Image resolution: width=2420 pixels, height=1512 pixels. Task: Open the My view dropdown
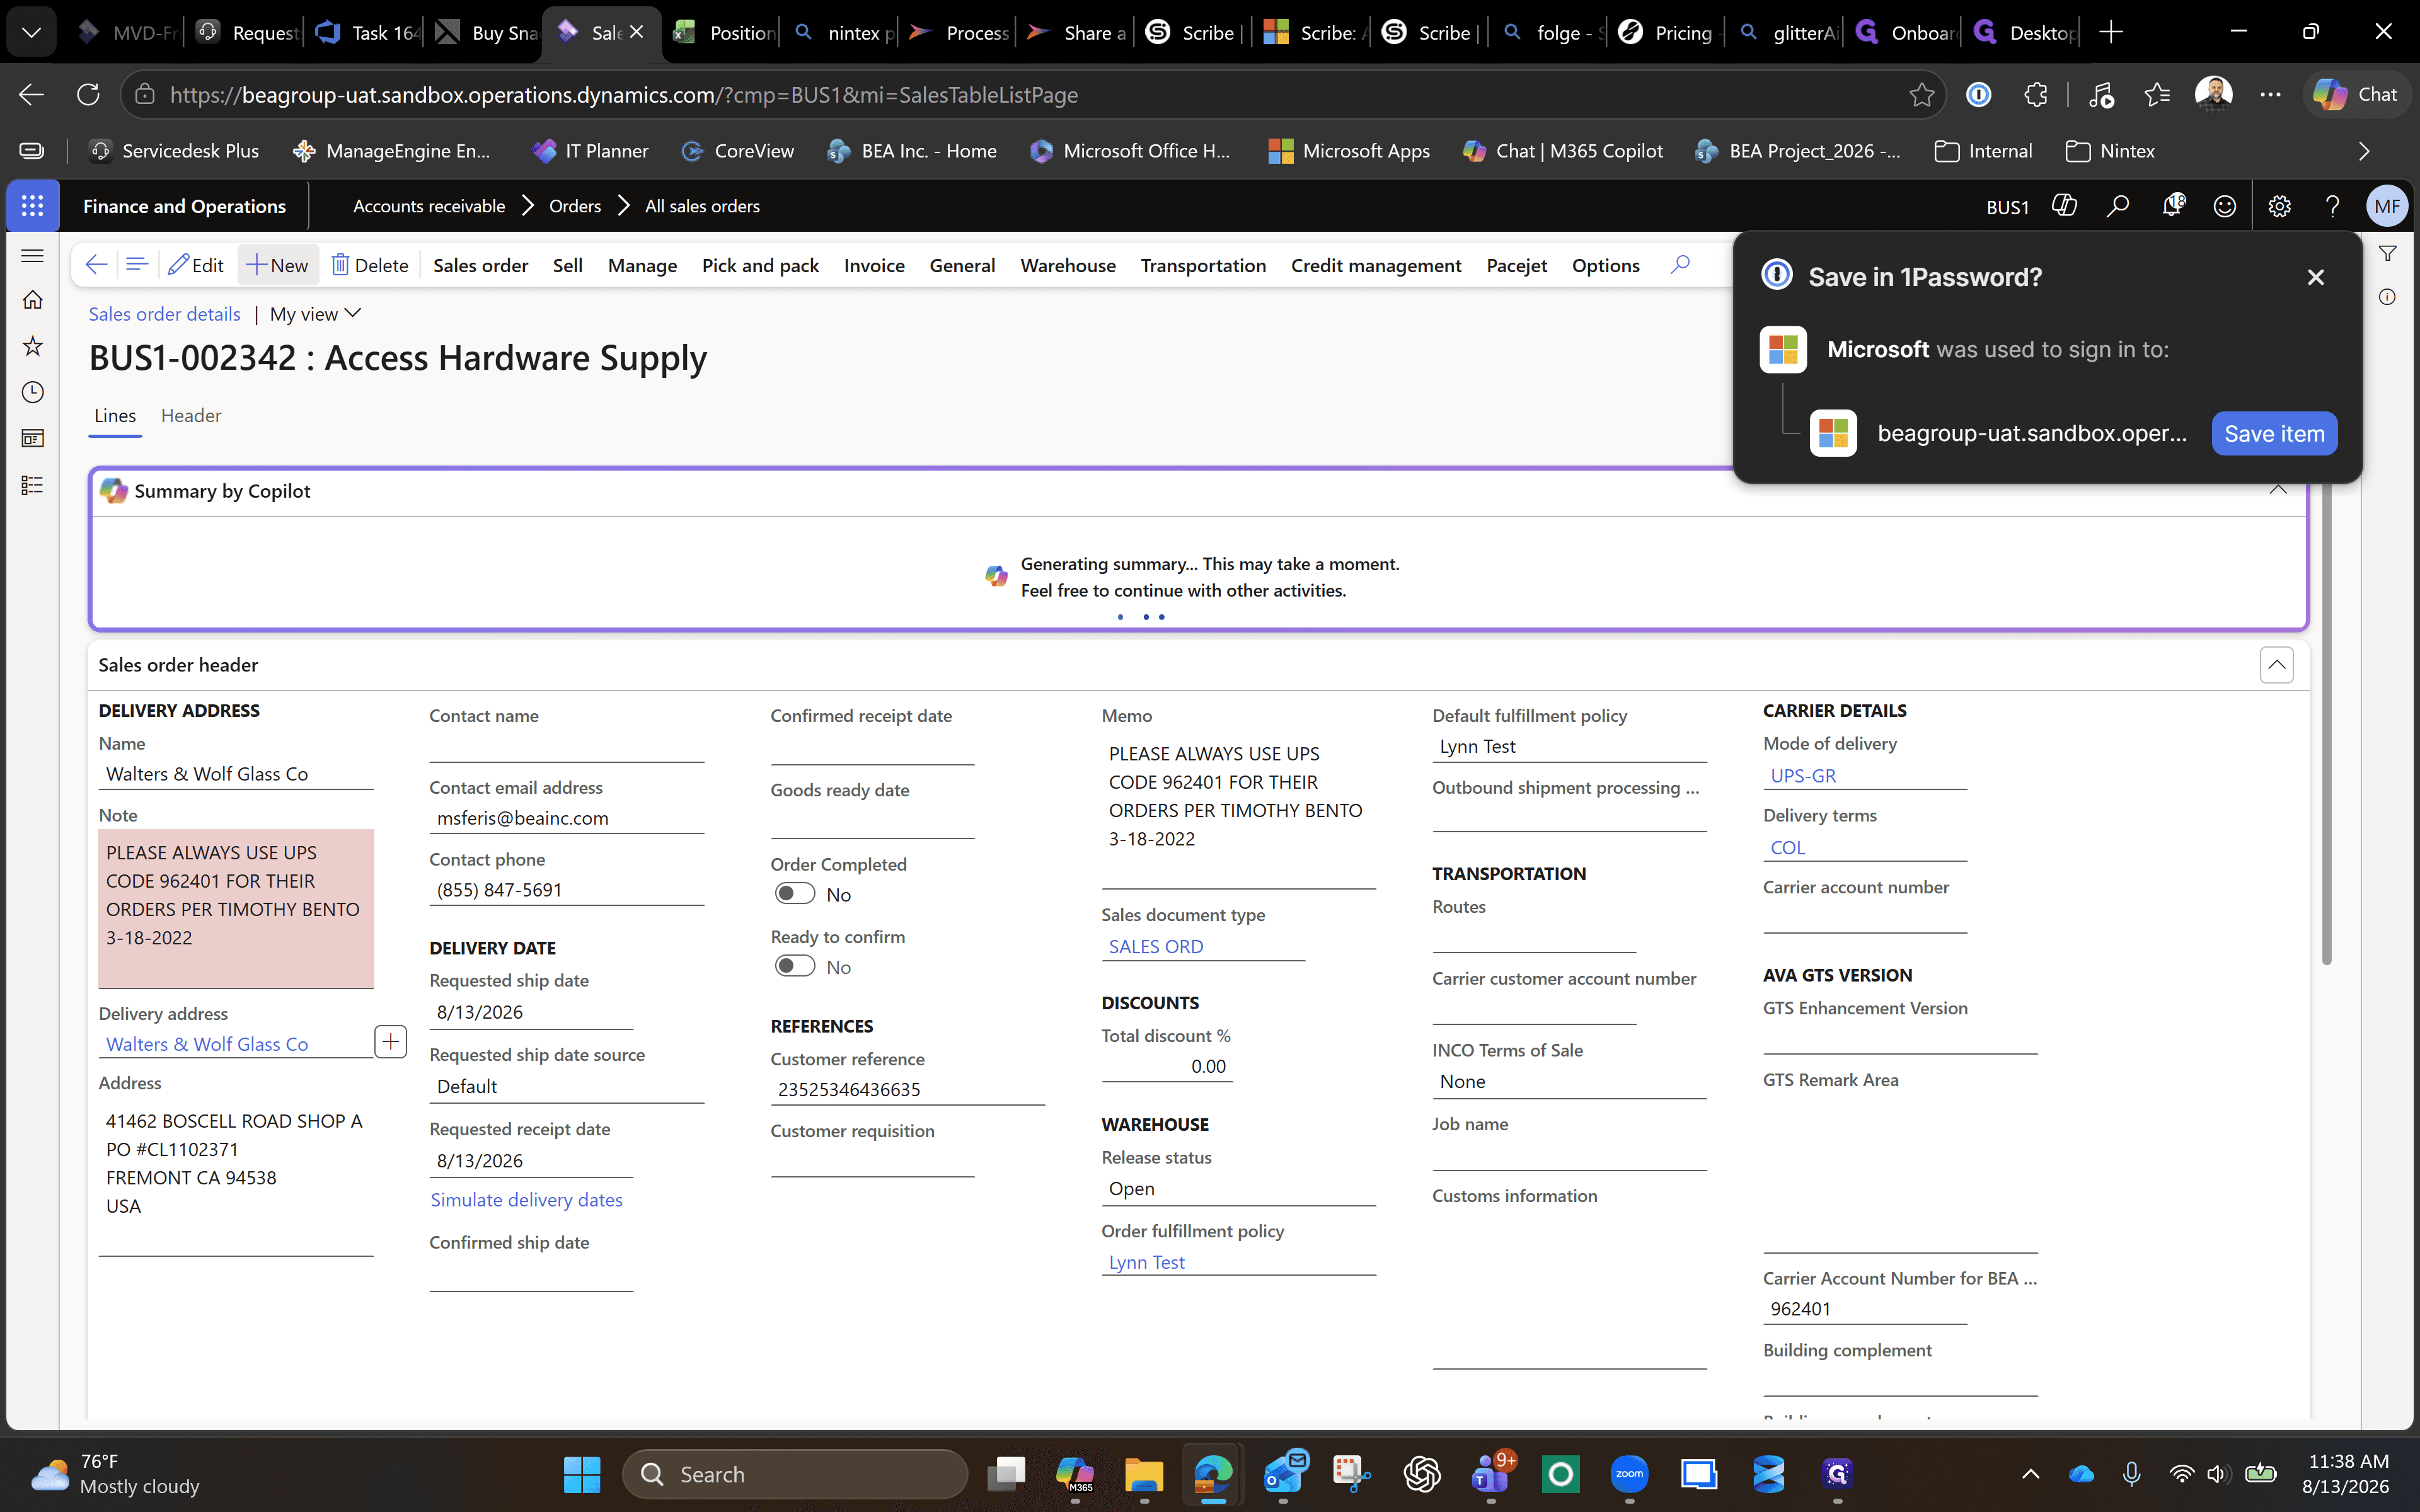click(315, 314)
